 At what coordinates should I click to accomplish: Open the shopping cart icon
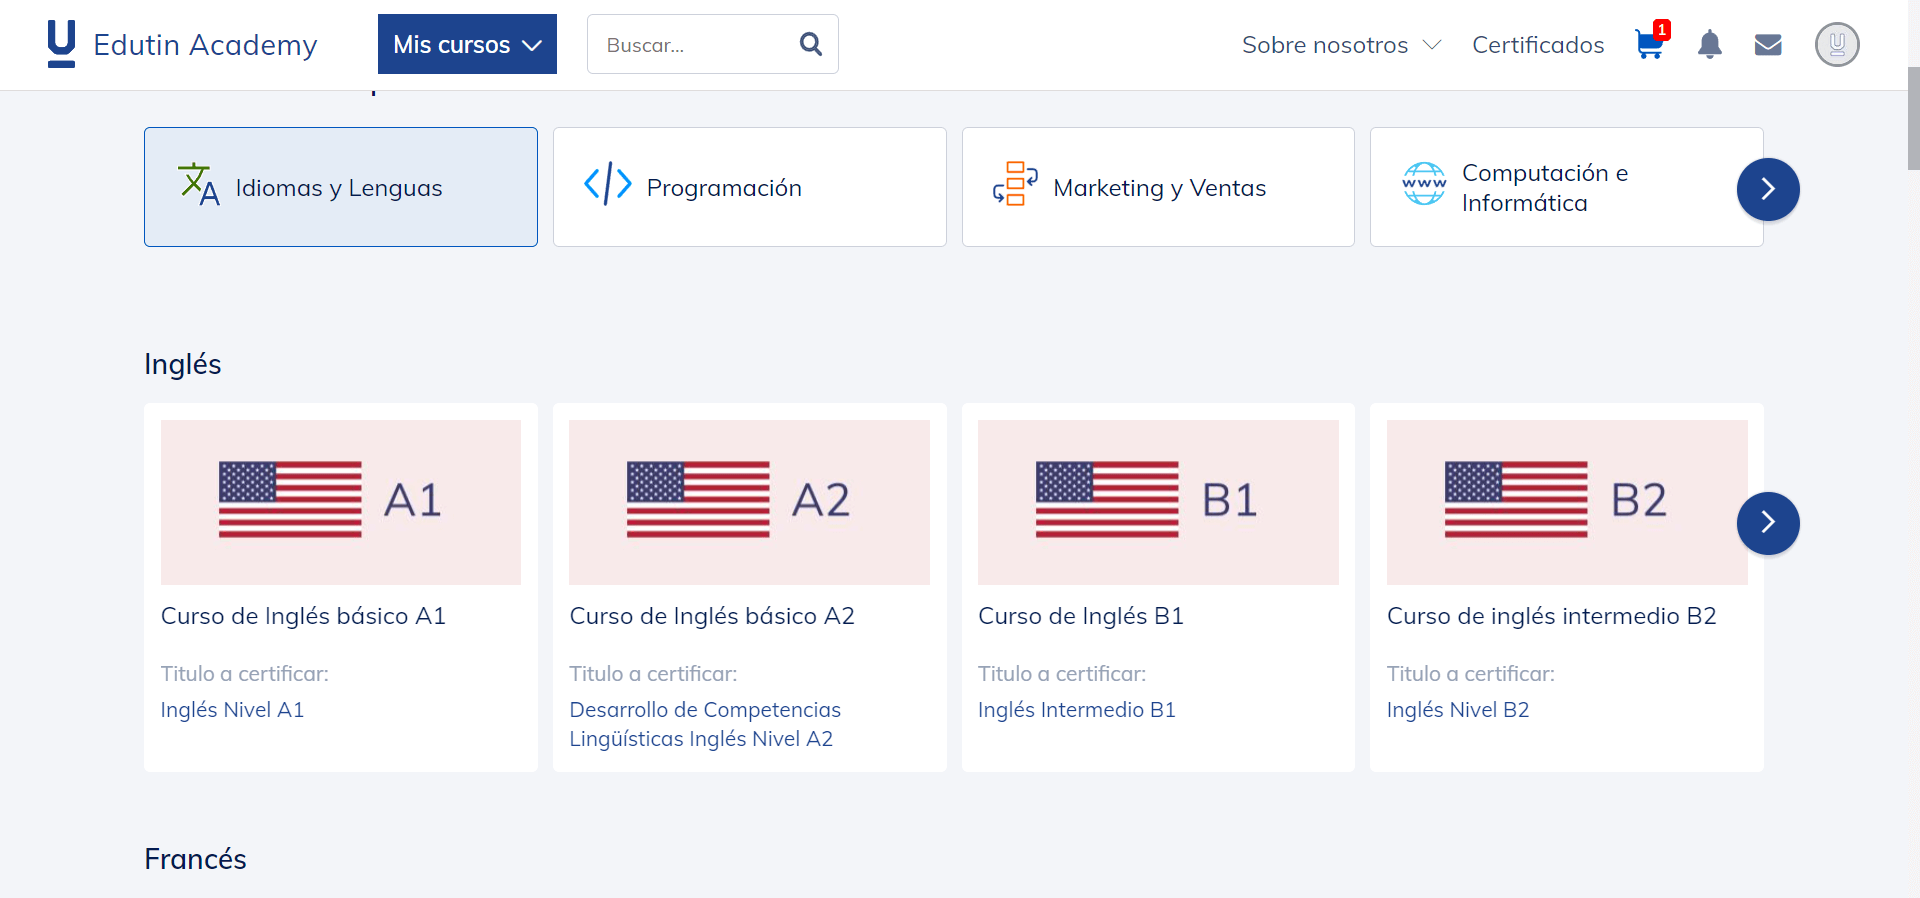tap(1650, 44)
